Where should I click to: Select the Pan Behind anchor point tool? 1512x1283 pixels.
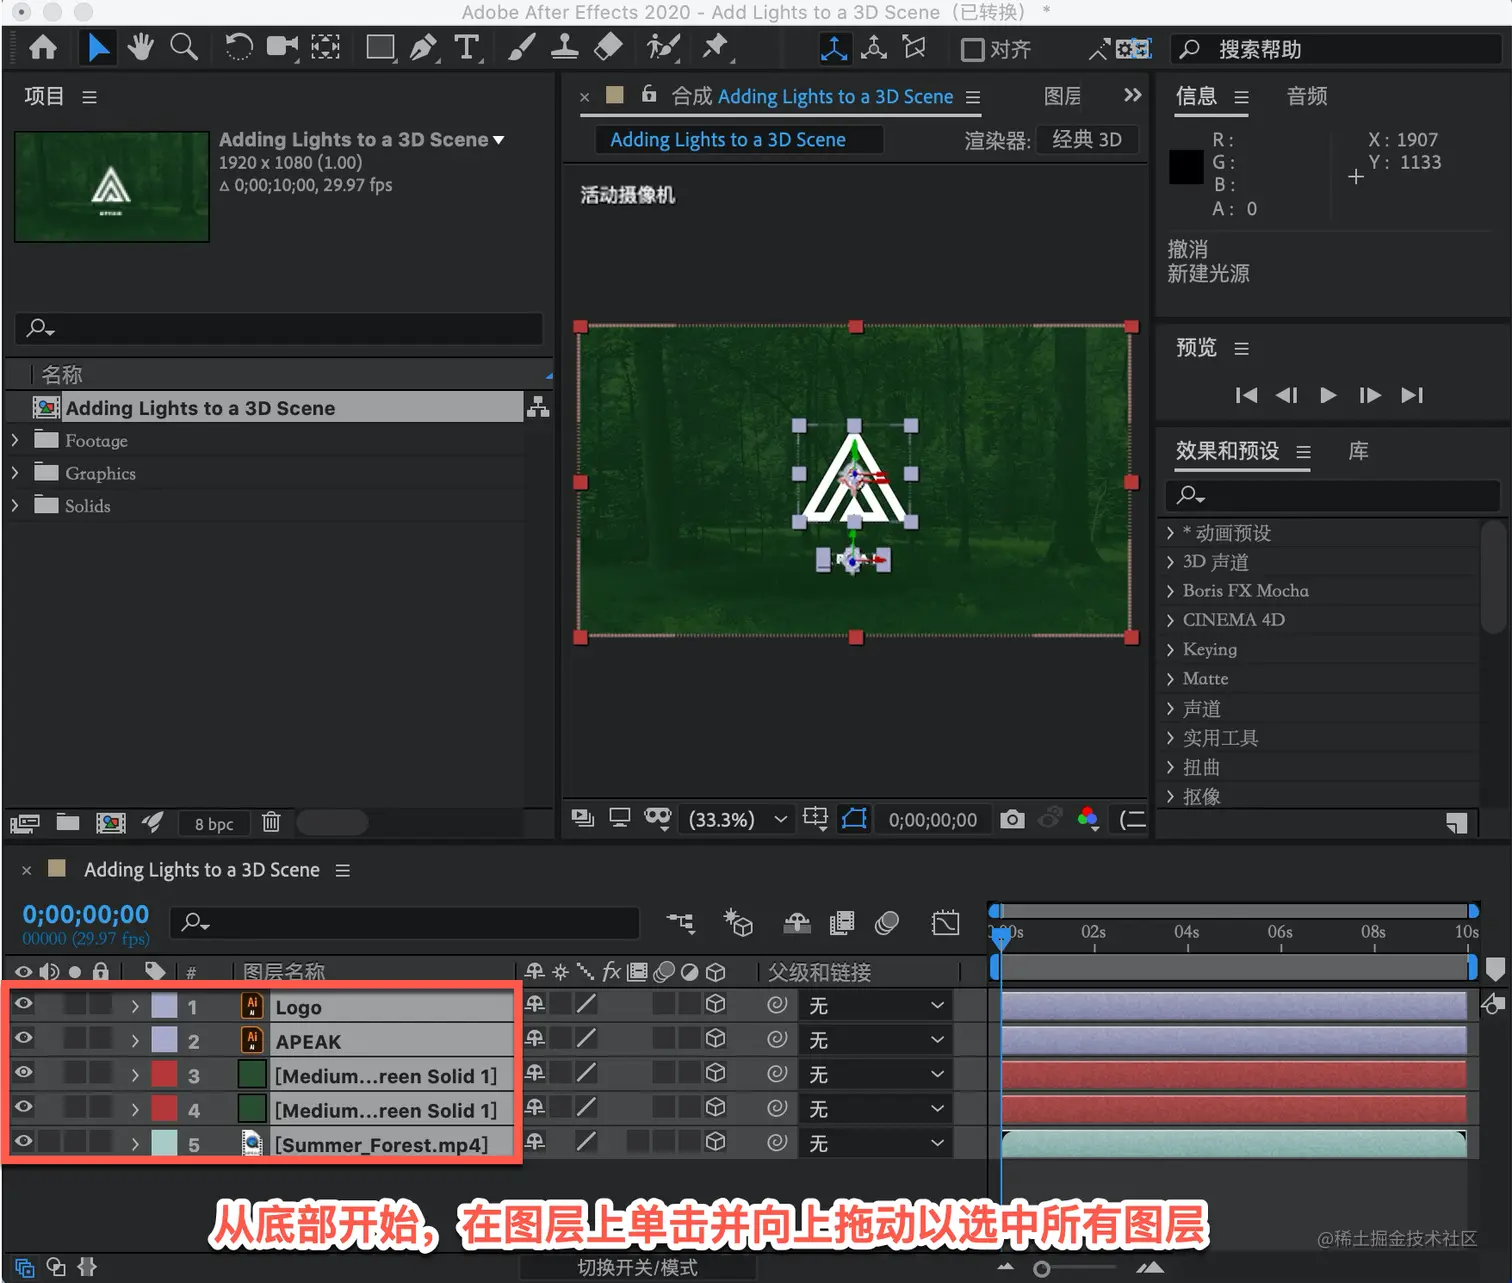point(325,48)
